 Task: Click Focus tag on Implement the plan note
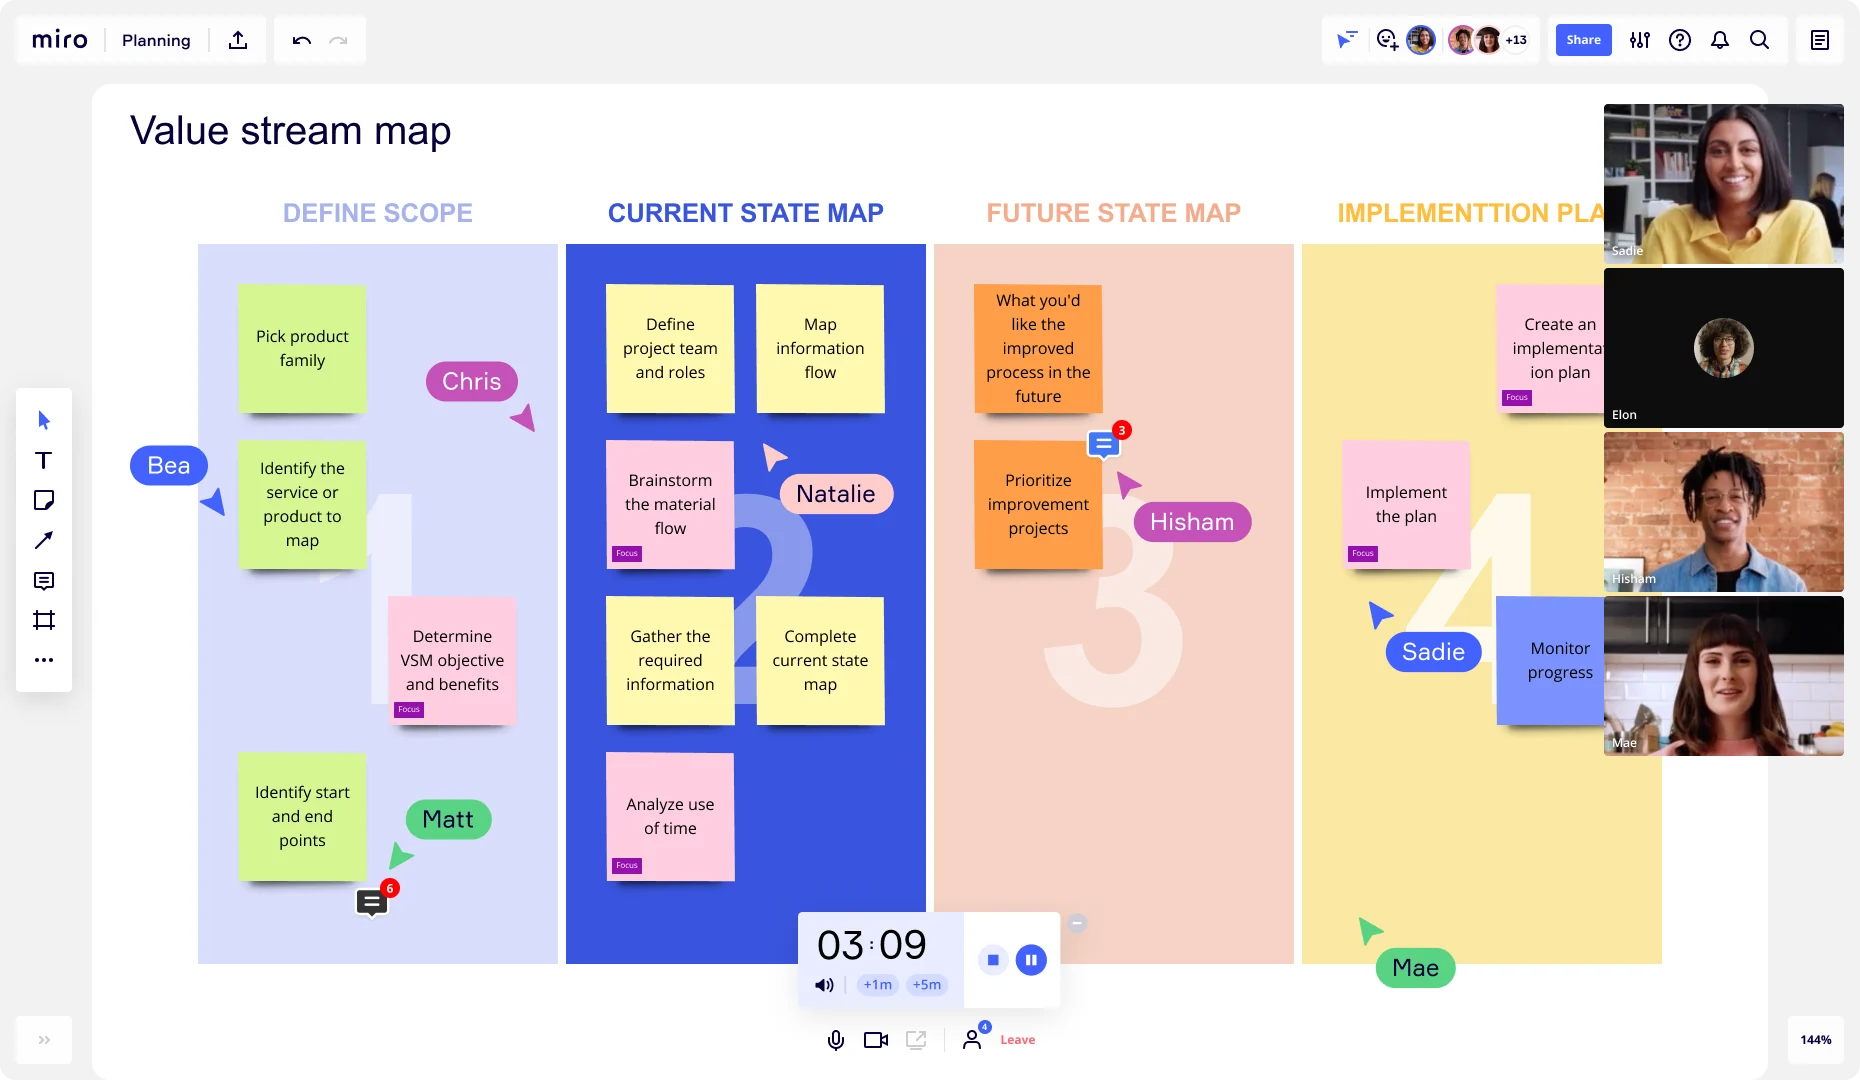pyautogui.click(x=1363, y=553)
